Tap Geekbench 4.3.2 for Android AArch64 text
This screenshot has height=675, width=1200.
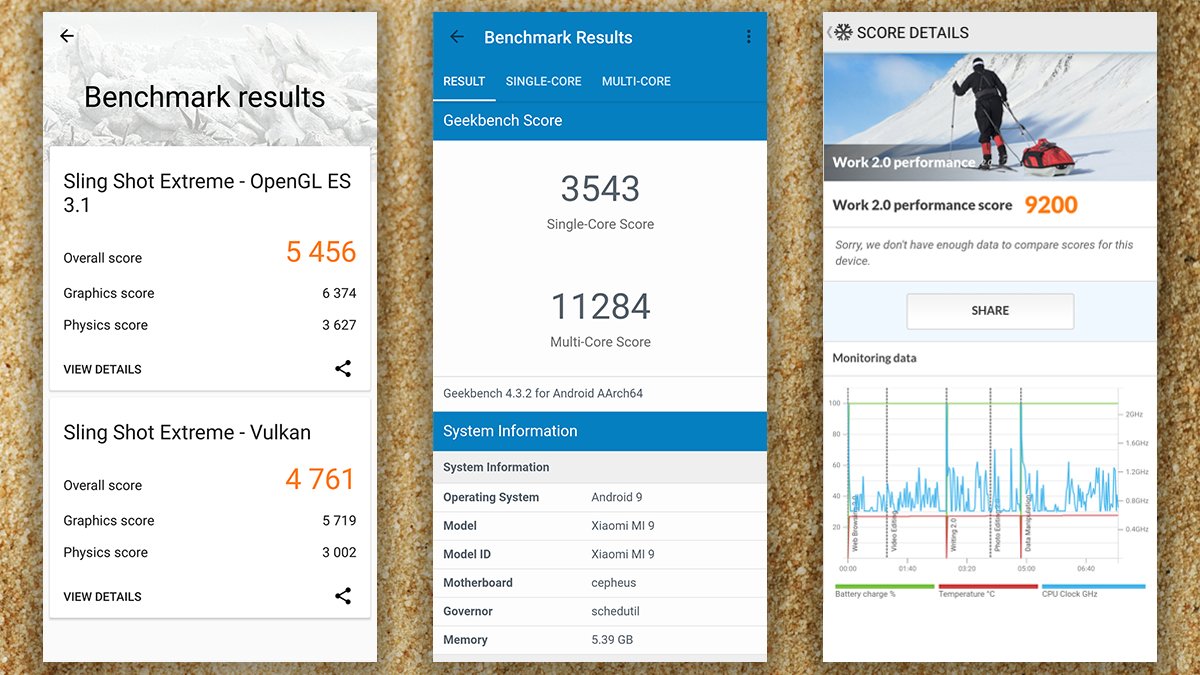[x=543, y=393]
